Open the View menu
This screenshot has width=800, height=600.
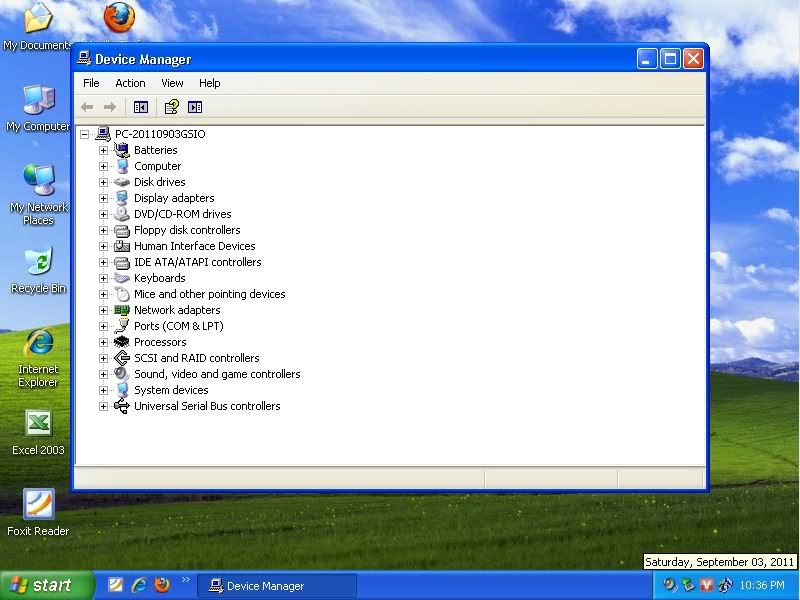(172, 83)
